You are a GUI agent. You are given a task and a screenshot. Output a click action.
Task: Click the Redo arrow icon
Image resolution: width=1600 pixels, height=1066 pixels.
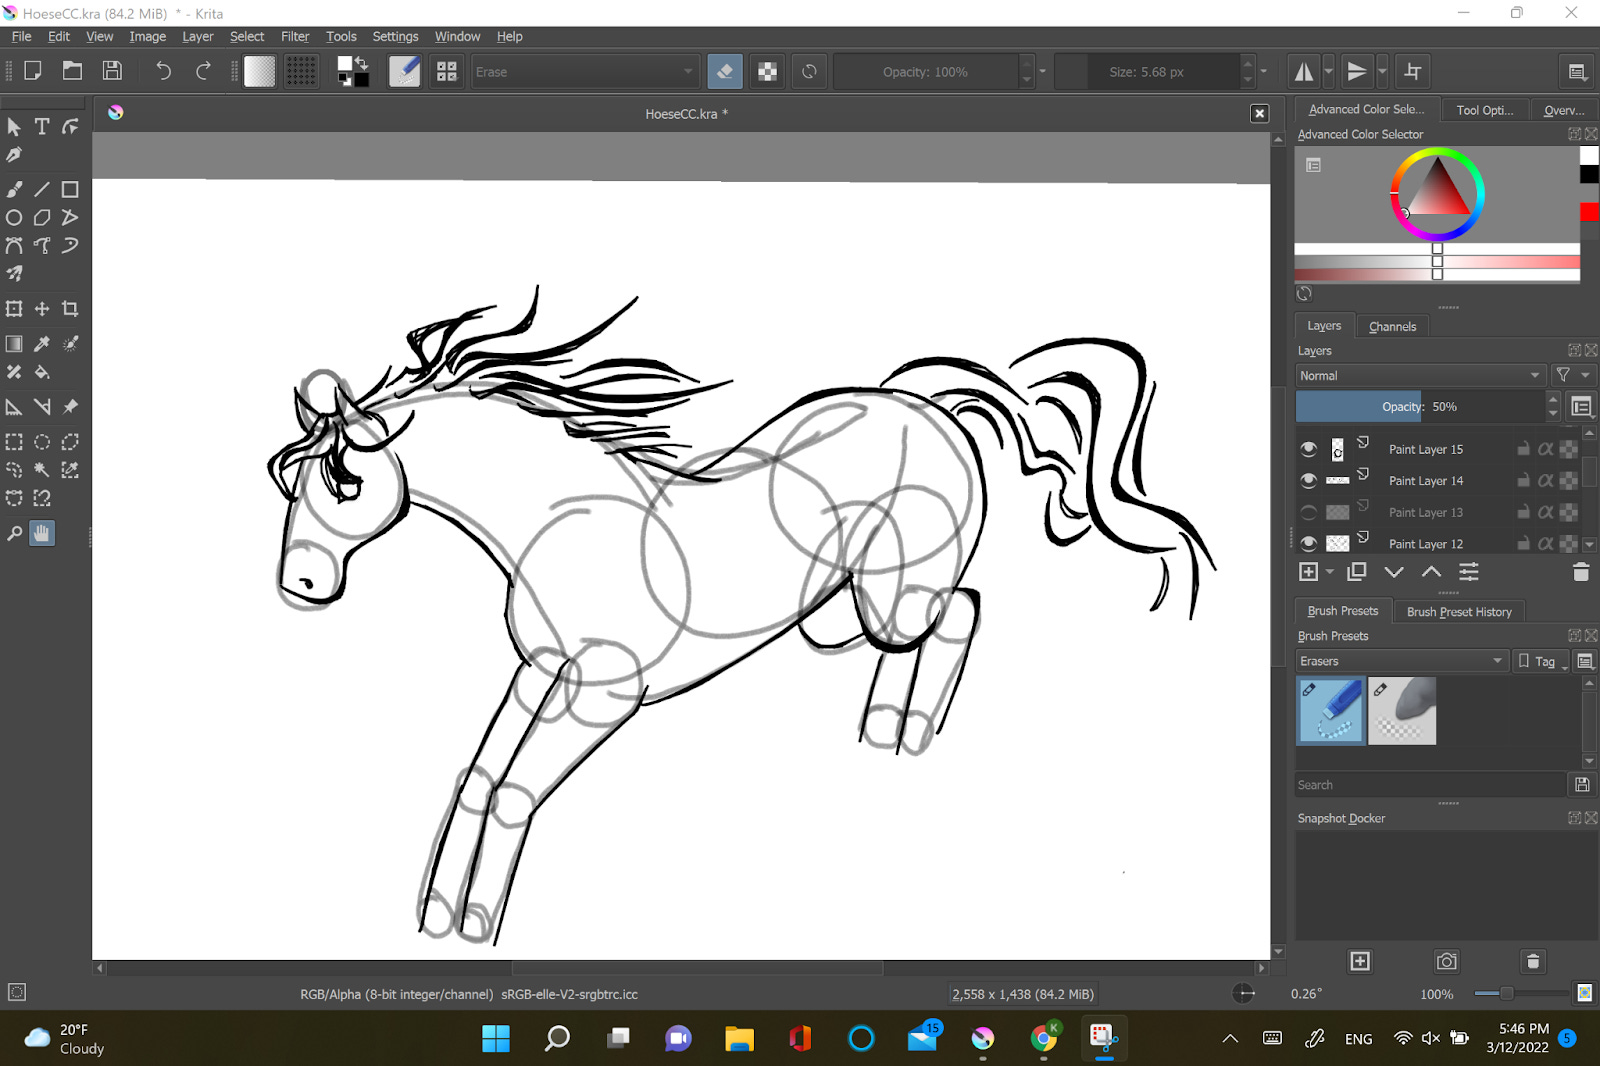(203, 71)
